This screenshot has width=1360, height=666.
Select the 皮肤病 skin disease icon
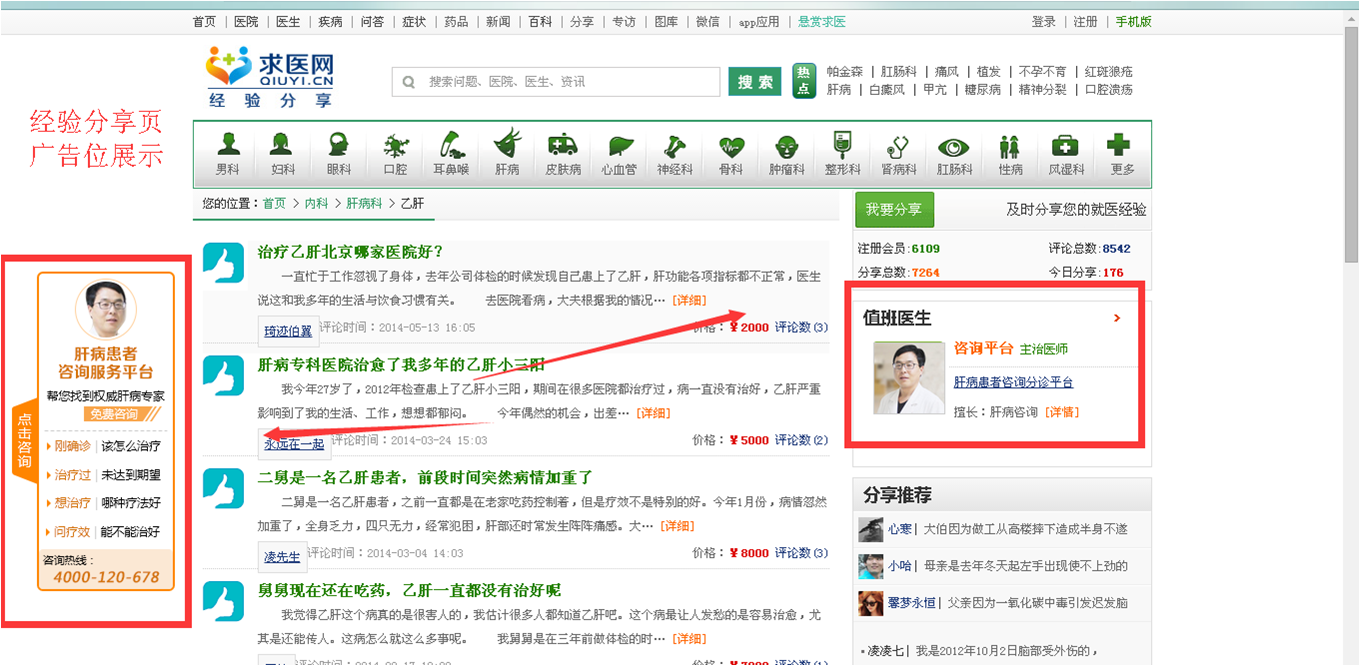[x=562, y=152]
